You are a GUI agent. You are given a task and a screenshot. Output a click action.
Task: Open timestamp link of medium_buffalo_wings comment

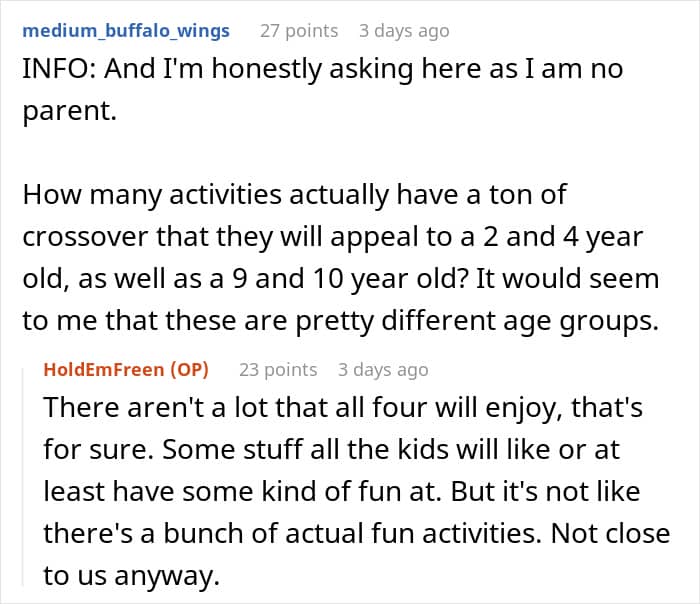click(x=404, y=30)
